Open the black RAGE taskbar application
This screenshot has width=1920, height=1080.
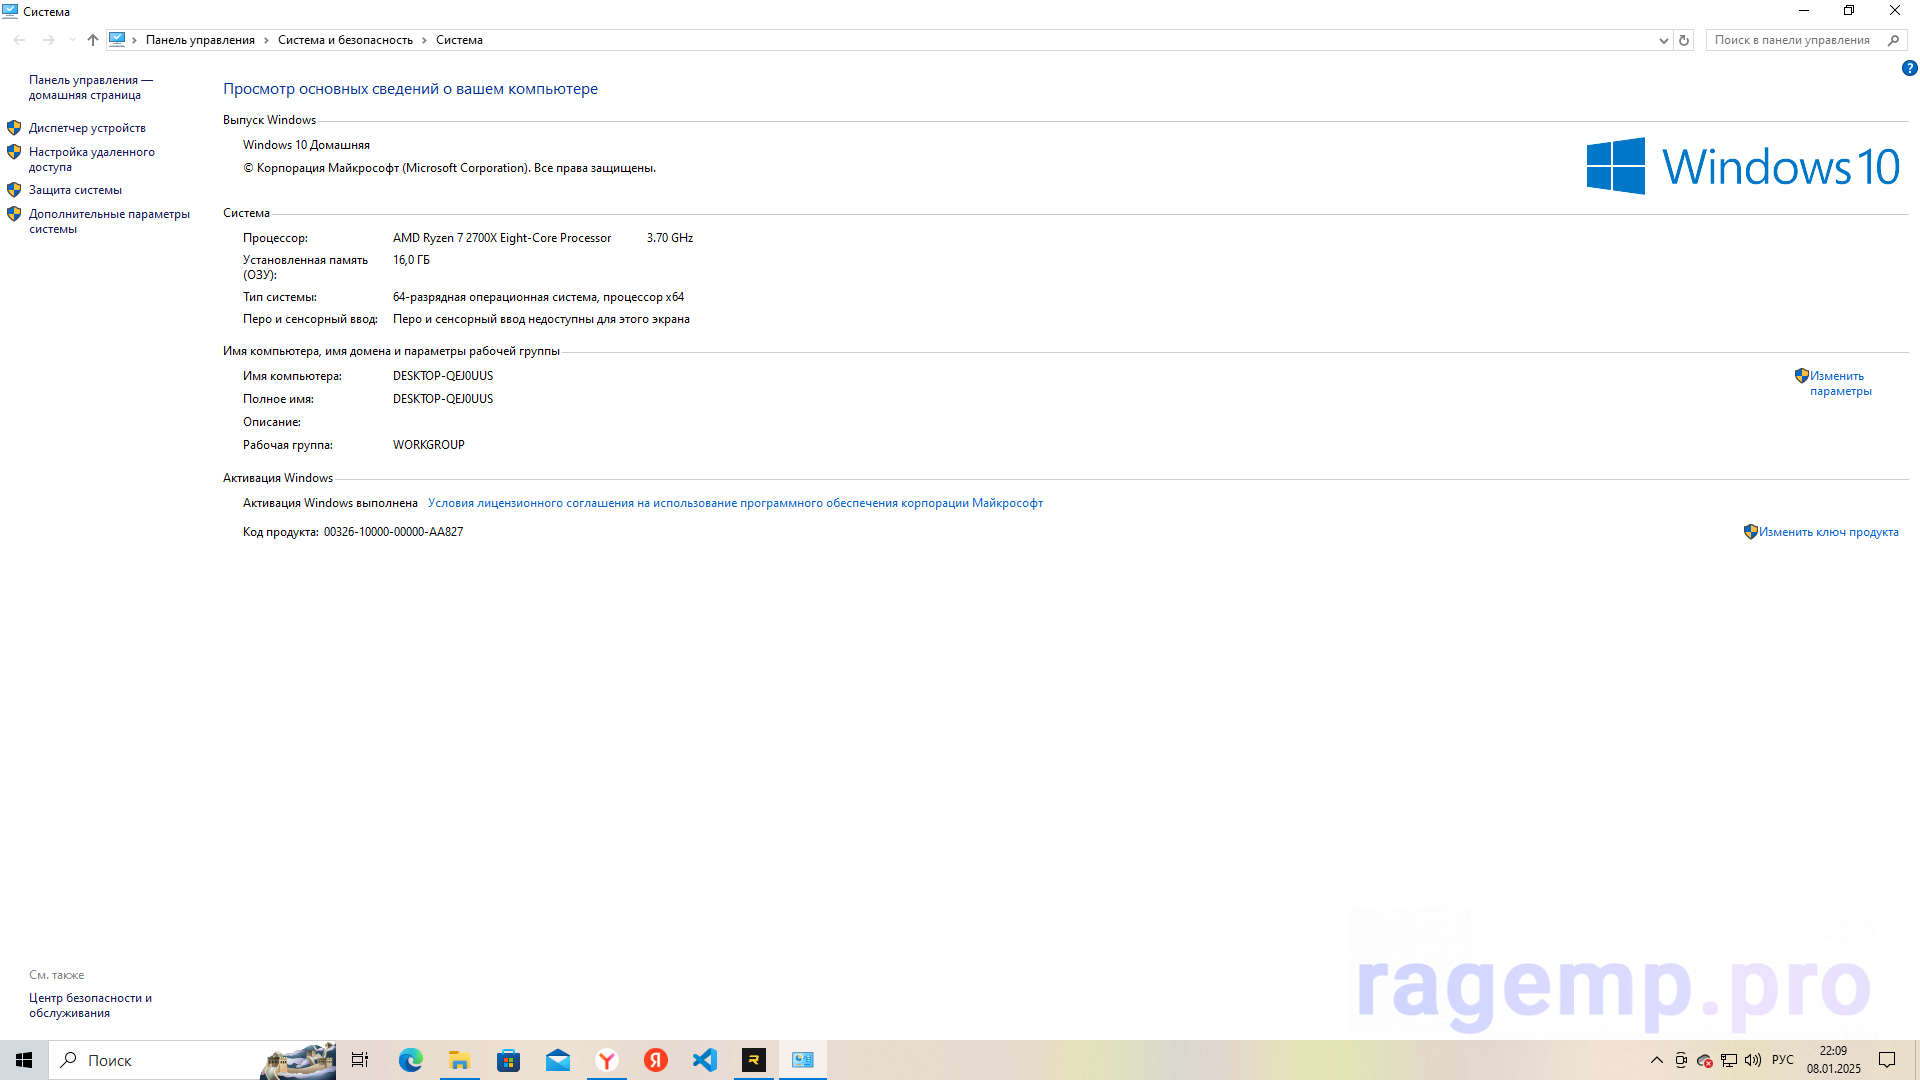[753, 1060]
